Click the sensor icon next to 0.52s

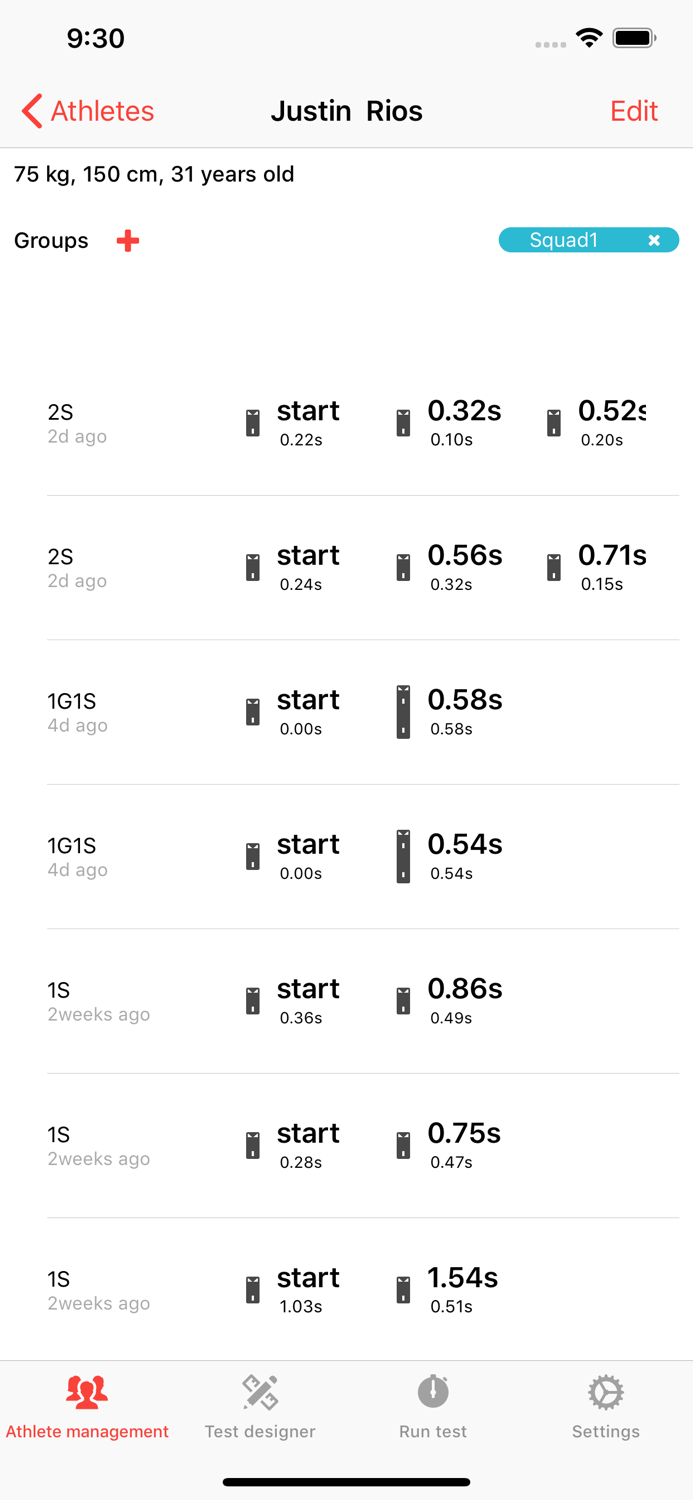point(554,423)
